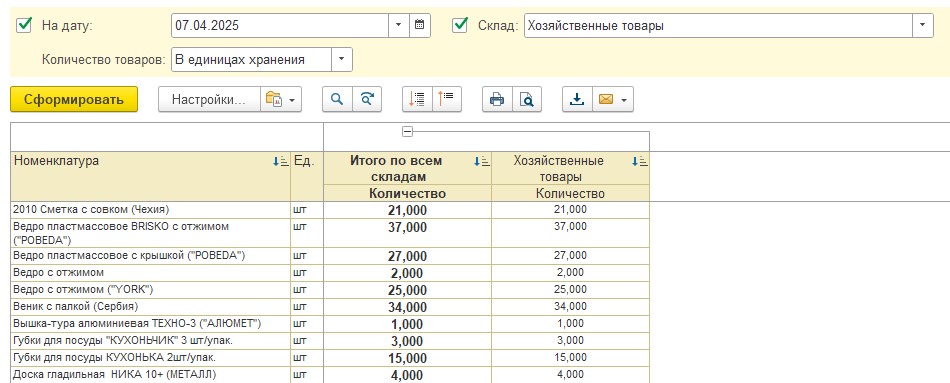This screenshot has width=950, height=383.
Task: Select the Веник с палкой (Сербия) row
Action: pos(151,307)
